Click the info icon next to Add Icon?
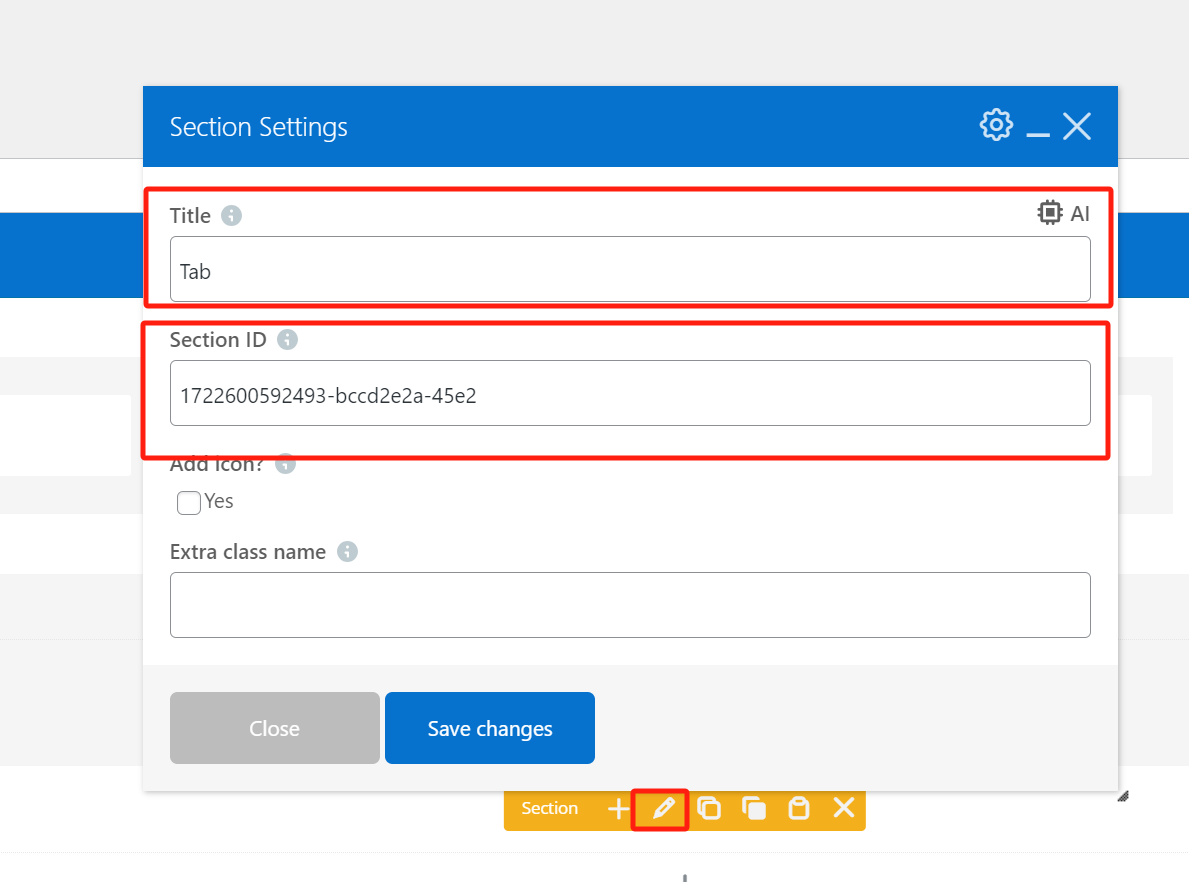 pyautogui.click(x=284, y=463)
